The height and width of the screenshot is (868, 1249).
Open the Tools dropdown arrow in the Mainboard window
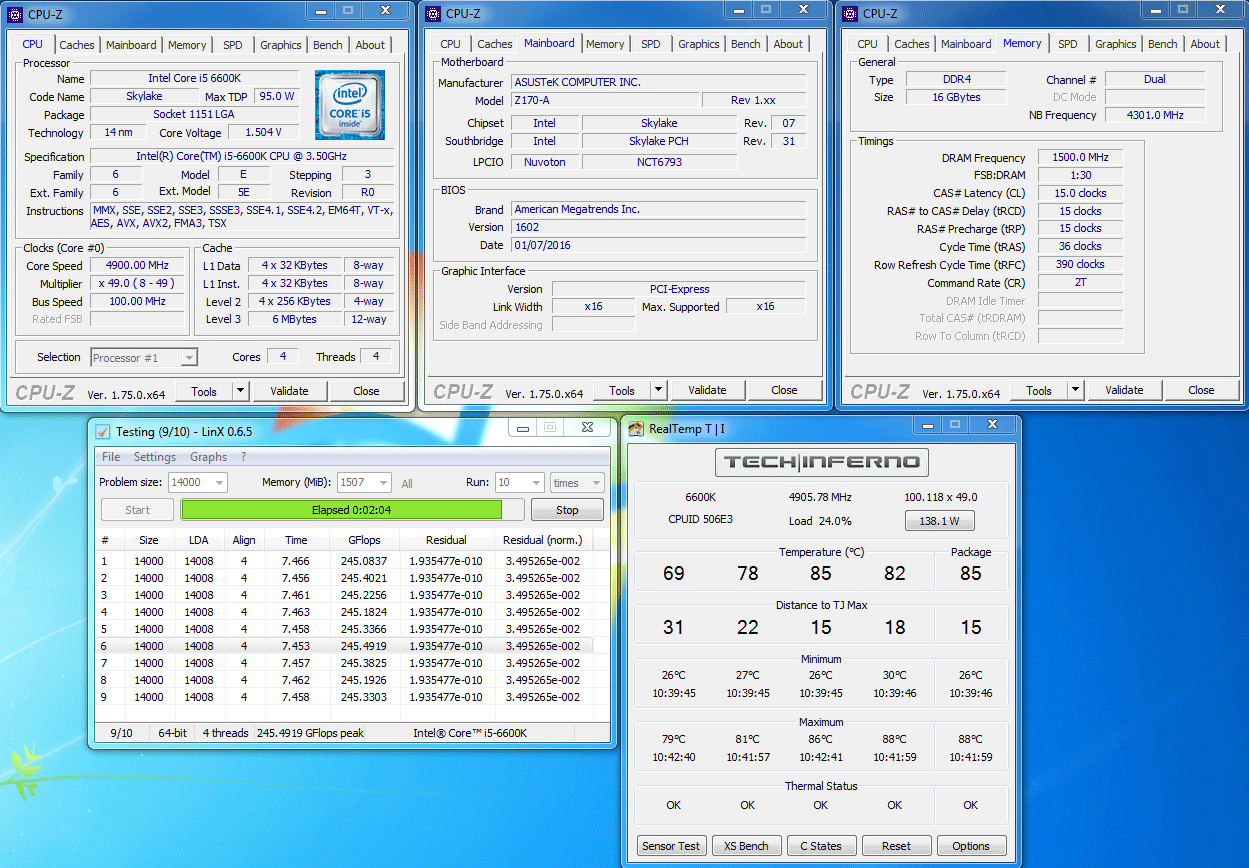click(658, 390)
